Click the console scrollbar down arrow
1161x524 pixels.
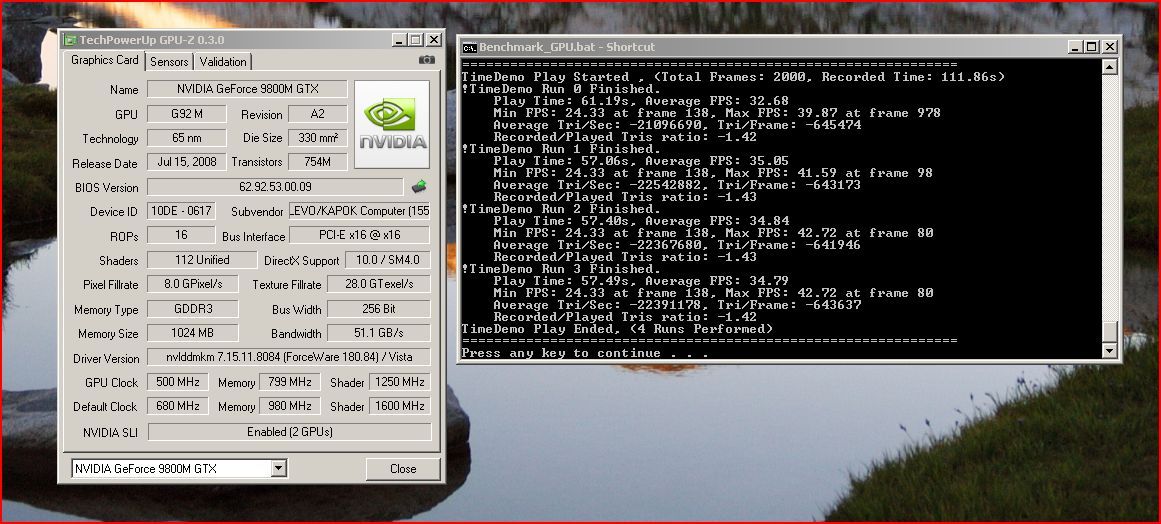1108,350
